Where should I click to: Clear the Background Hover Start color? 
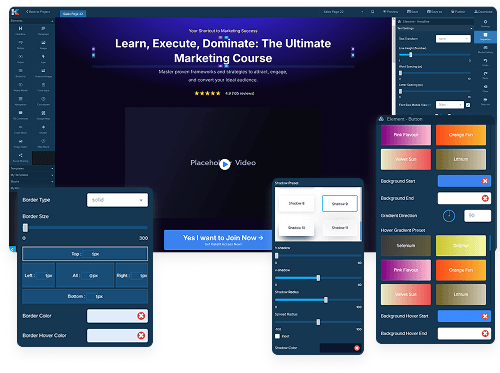(x=485, y=316)
